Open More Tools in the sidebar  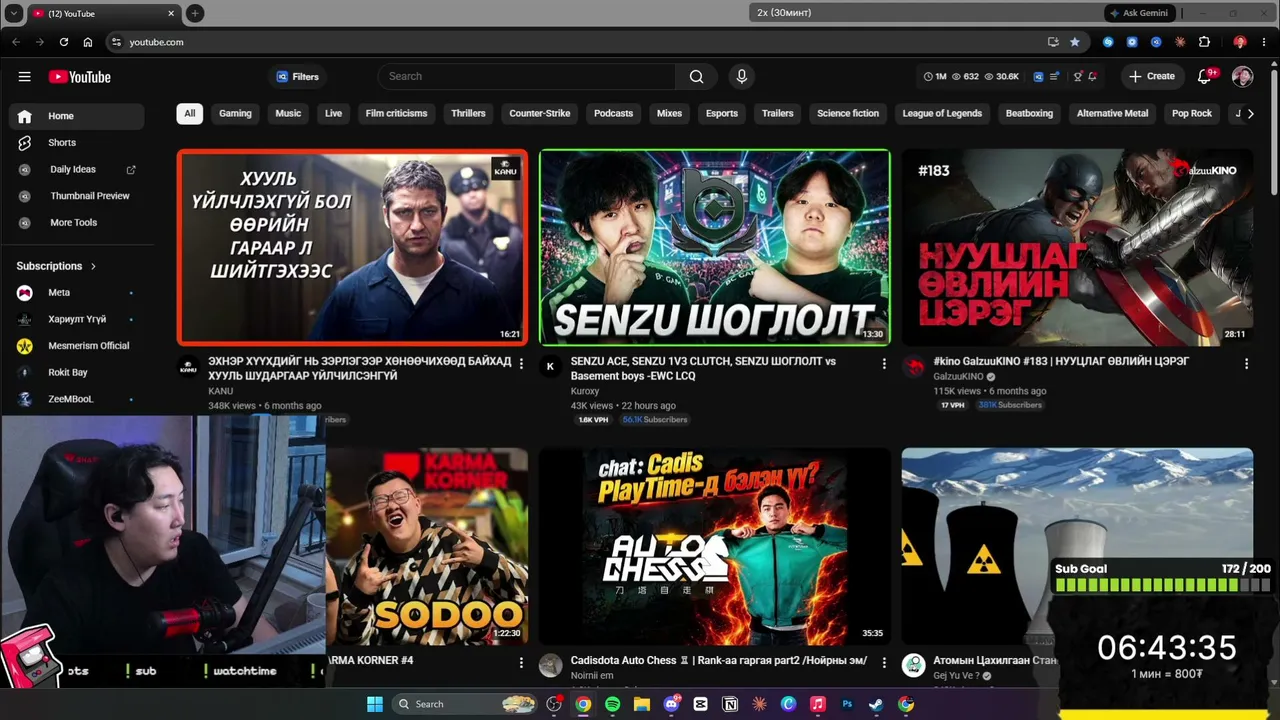click(76, 223)
